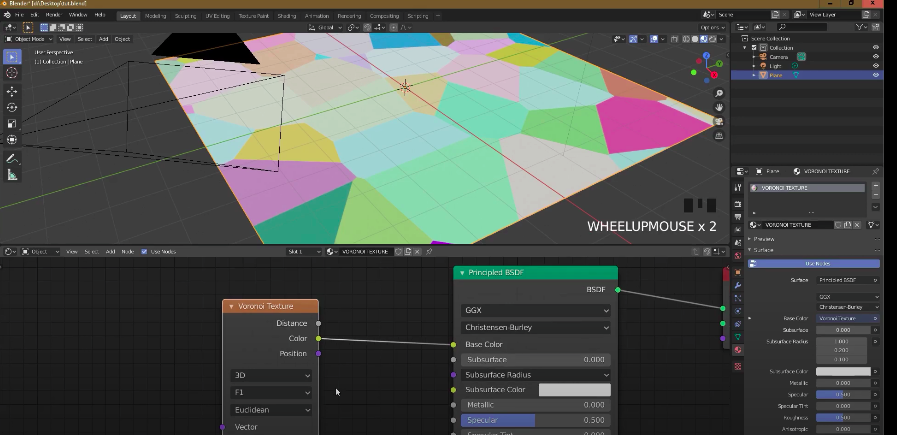Switch to the Modeling workspace tab
Viewport: 897px width, 435px height.
click(x=155, y=16)
